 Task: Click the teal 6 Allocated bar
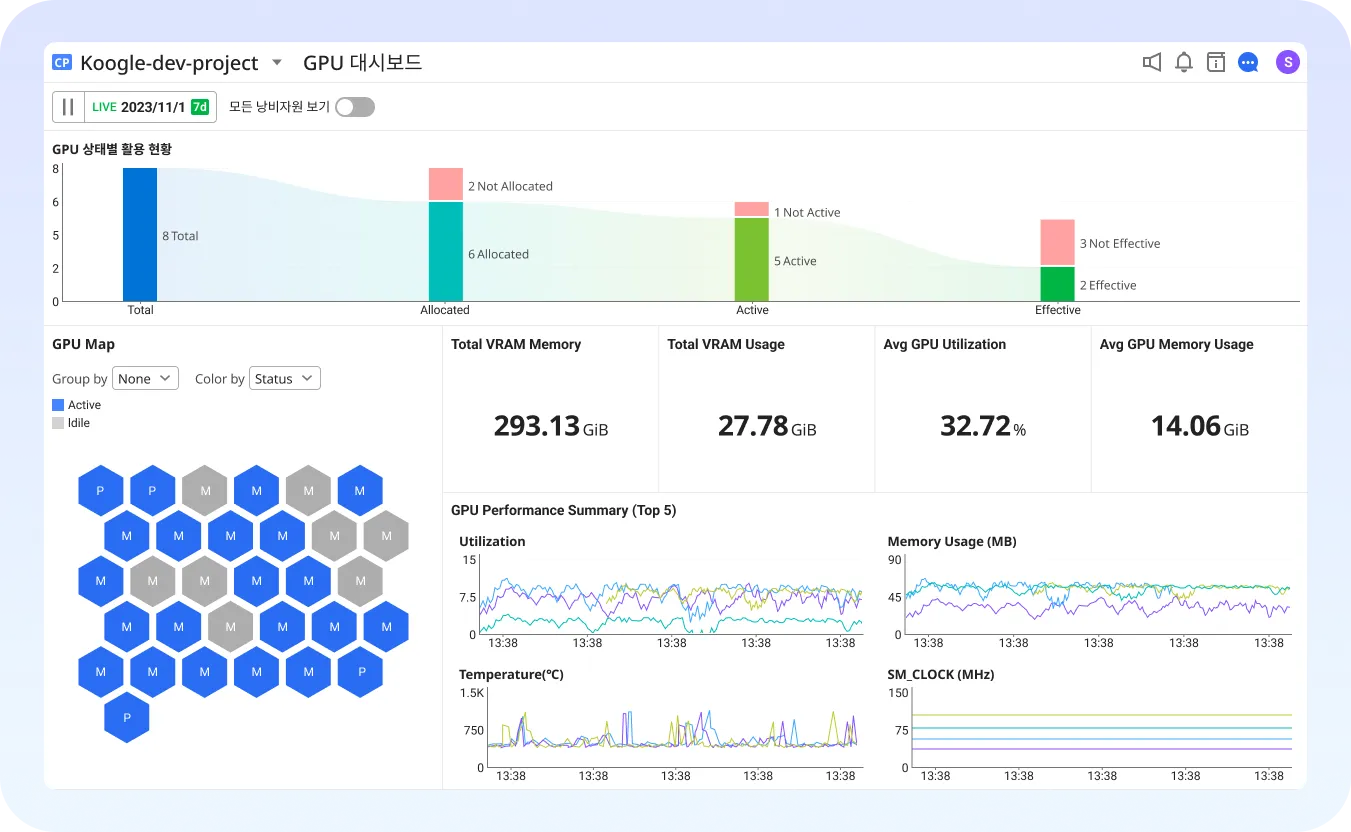[446, 252]
